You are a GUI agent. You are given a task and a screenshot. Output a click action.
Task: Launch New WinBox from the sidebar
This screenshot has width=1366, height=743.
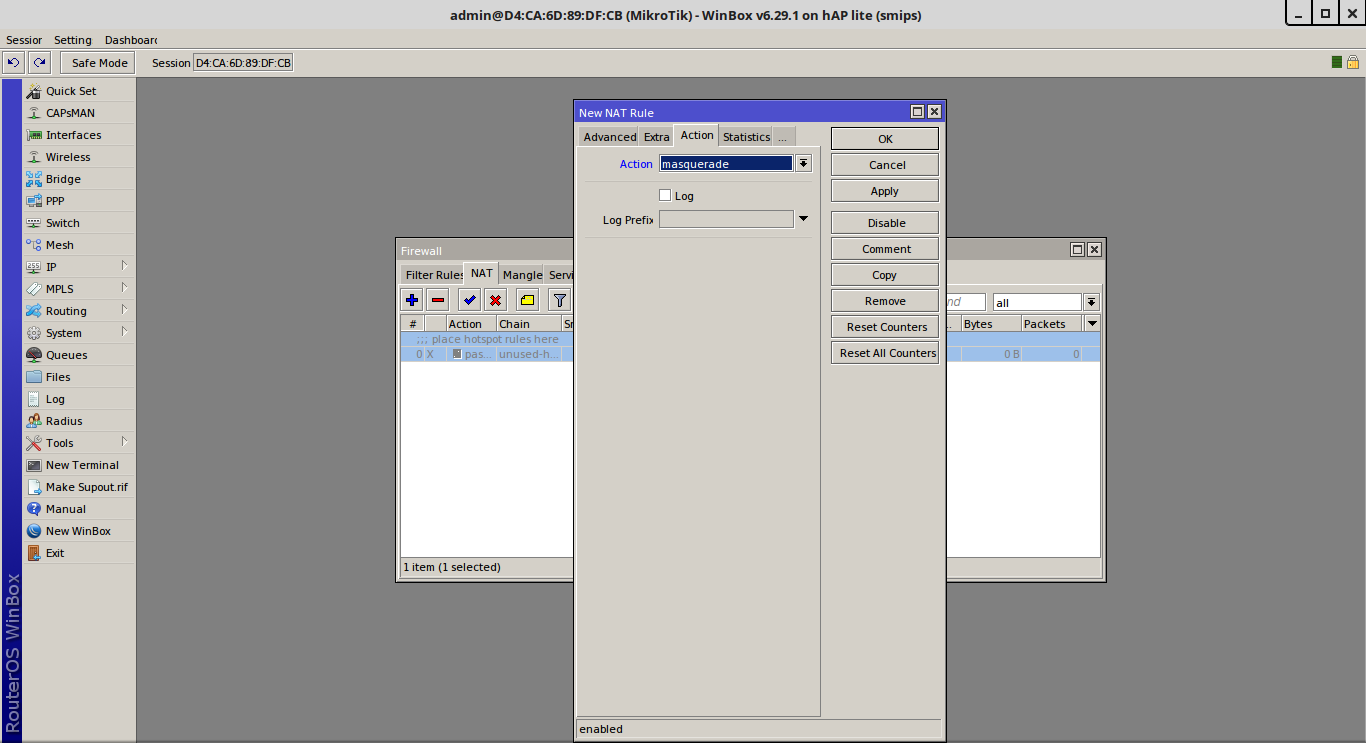coord(80,531)
